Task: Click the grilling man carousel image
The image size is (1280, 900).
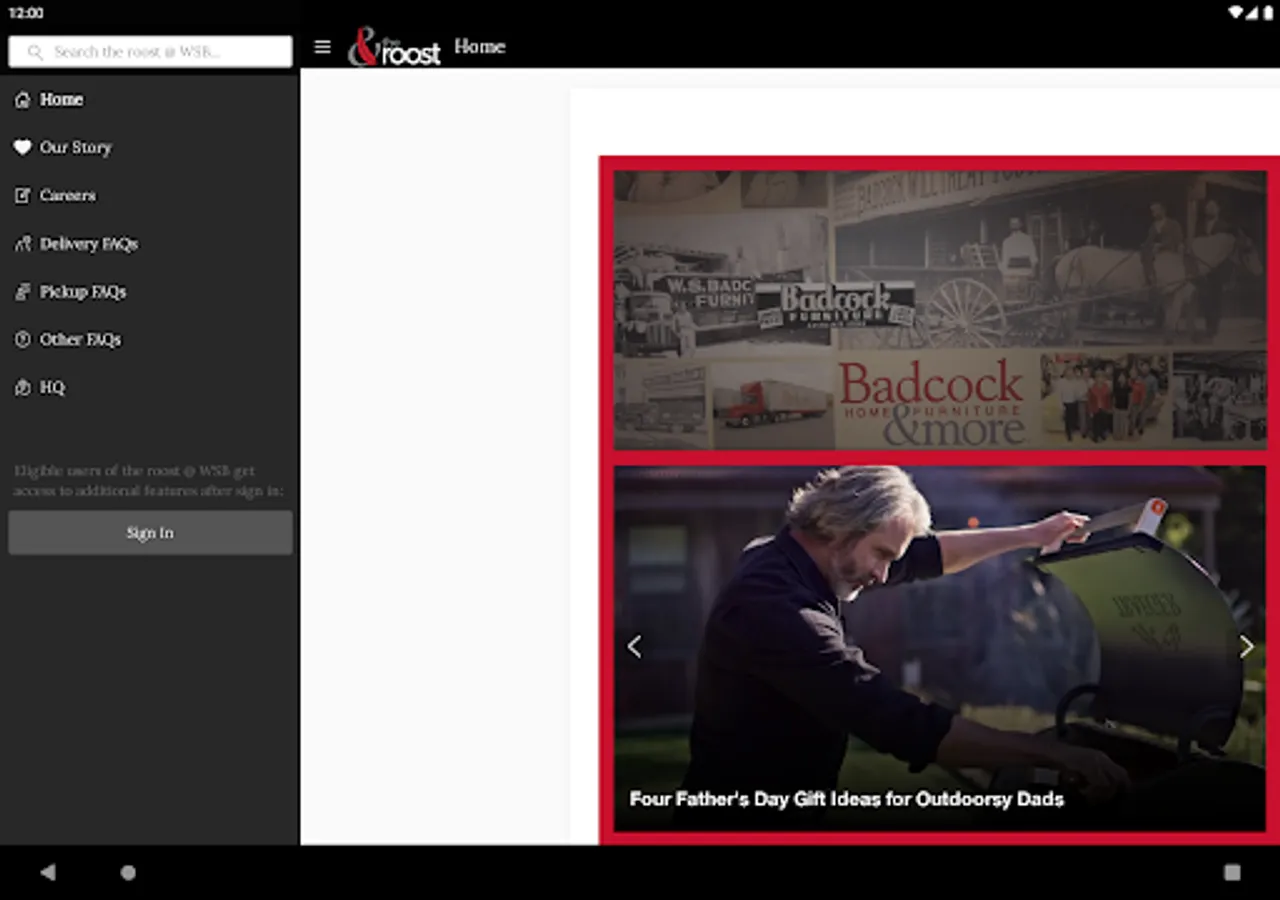Action: pos(940,648)
